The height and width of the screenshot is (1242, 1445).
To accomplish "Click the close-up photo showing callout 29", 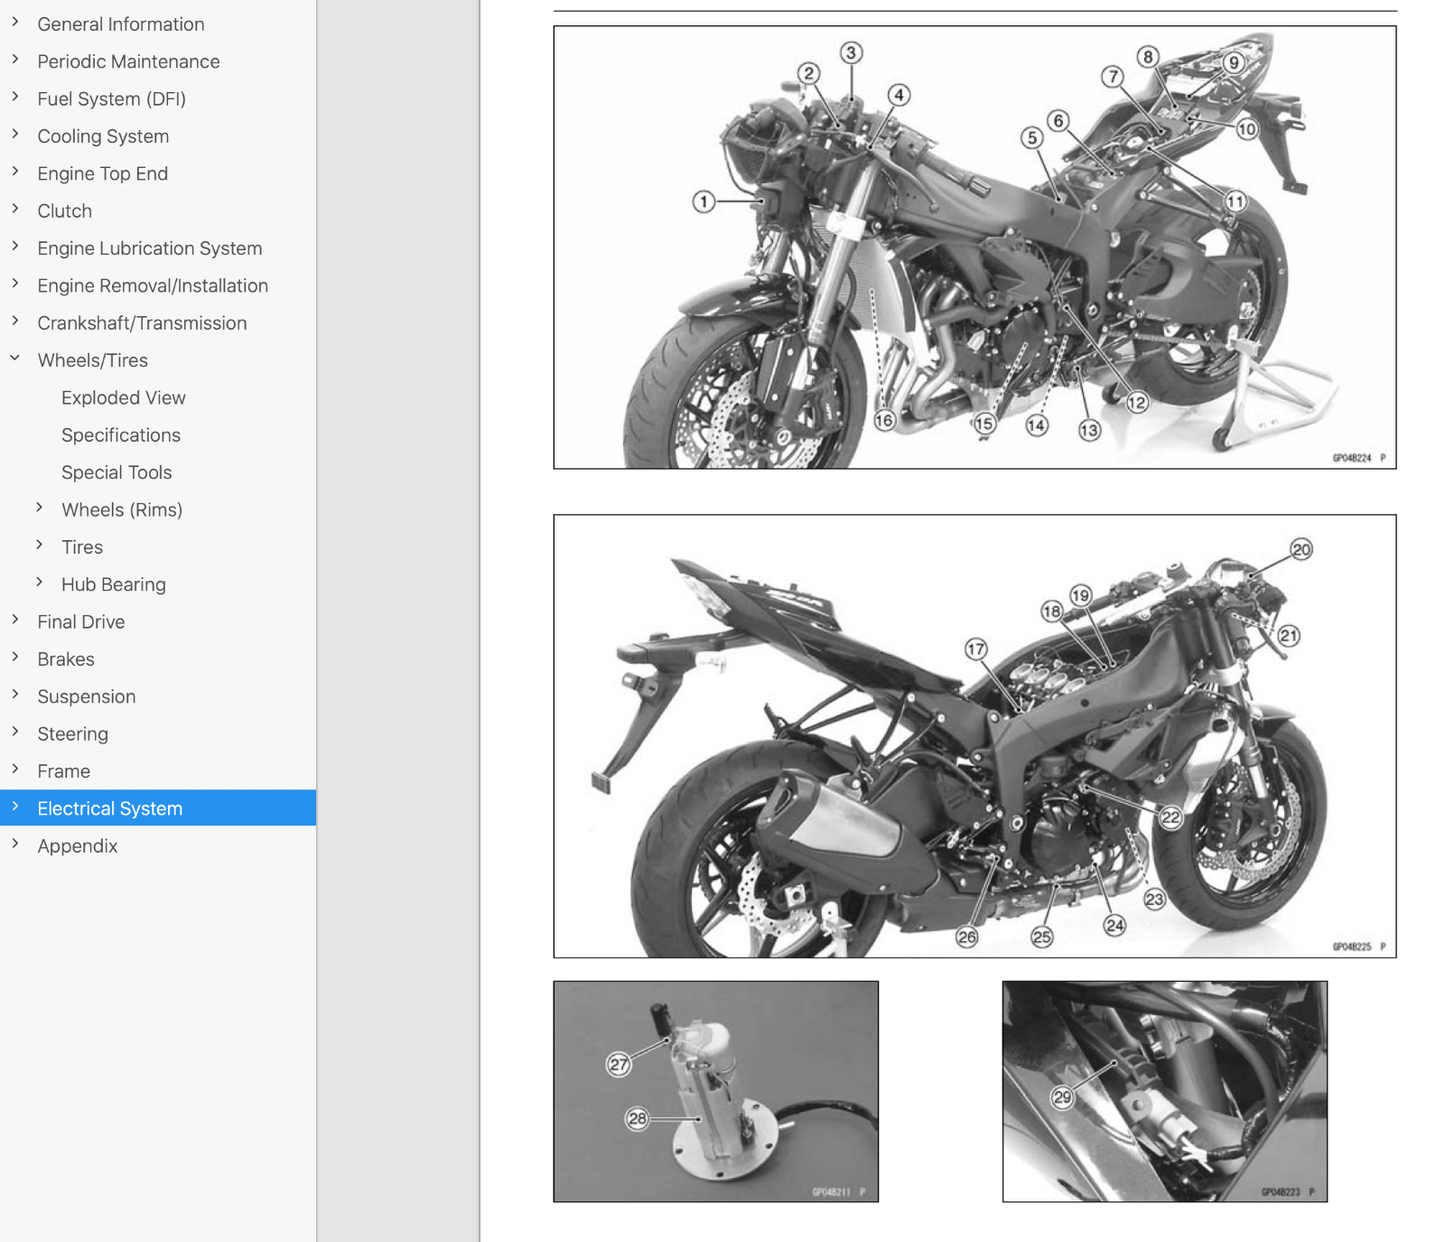I will click(x=1164, y=1091).
